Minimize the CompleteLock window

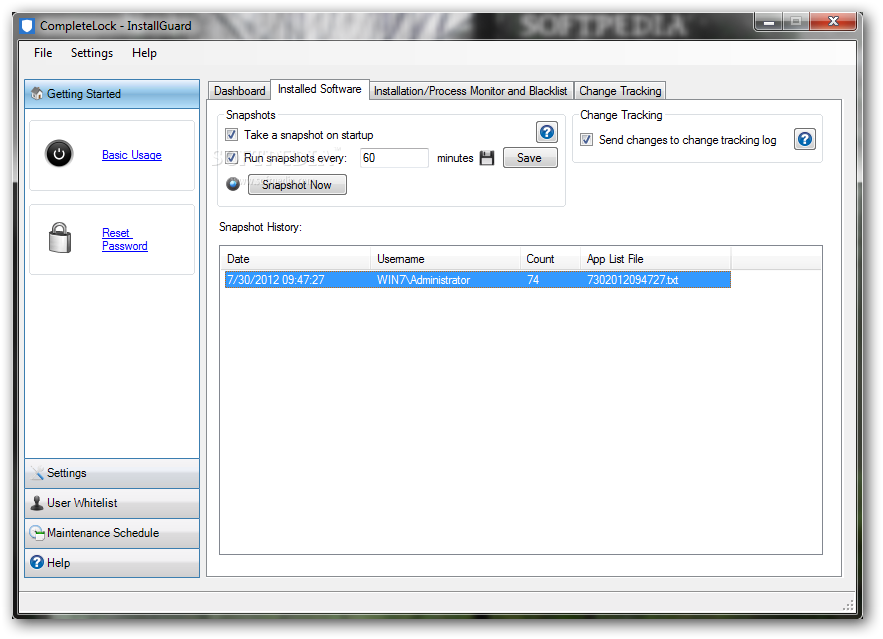click(769, 22)
